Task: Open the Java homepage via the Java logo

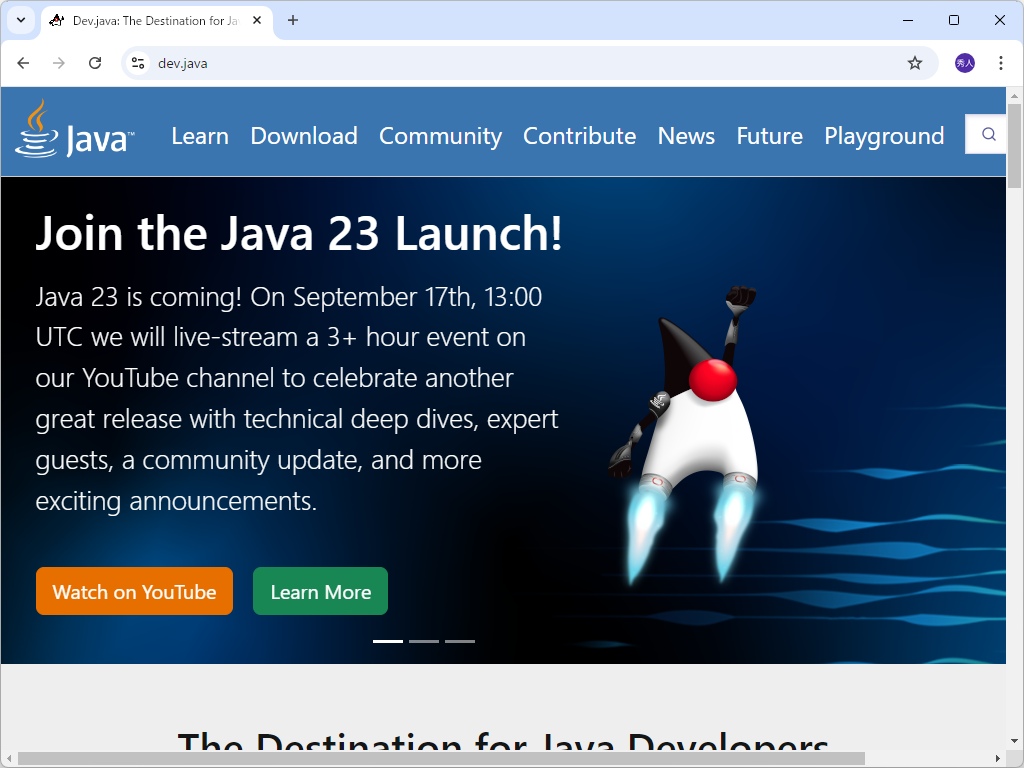Action: (x=75, y=131)
